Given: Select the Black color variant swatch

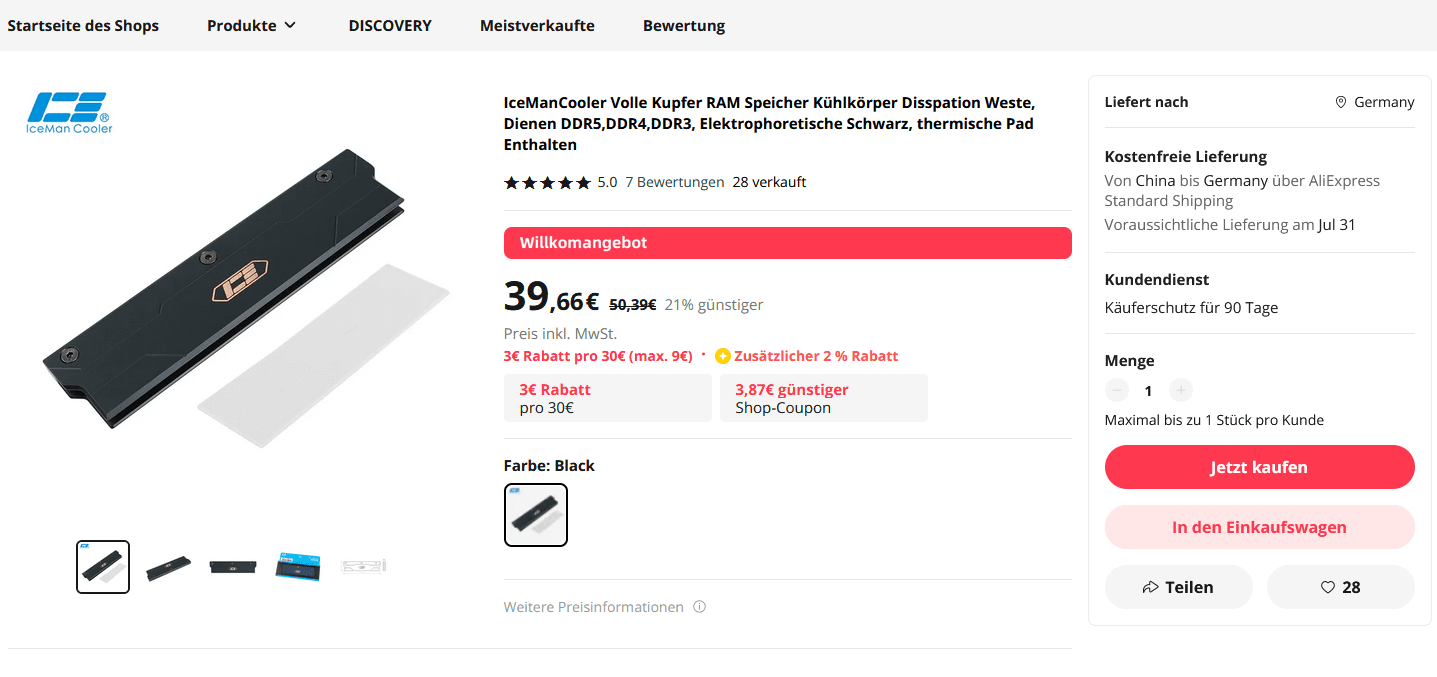Looking at the screenshot, I should [x=536, y=515].
